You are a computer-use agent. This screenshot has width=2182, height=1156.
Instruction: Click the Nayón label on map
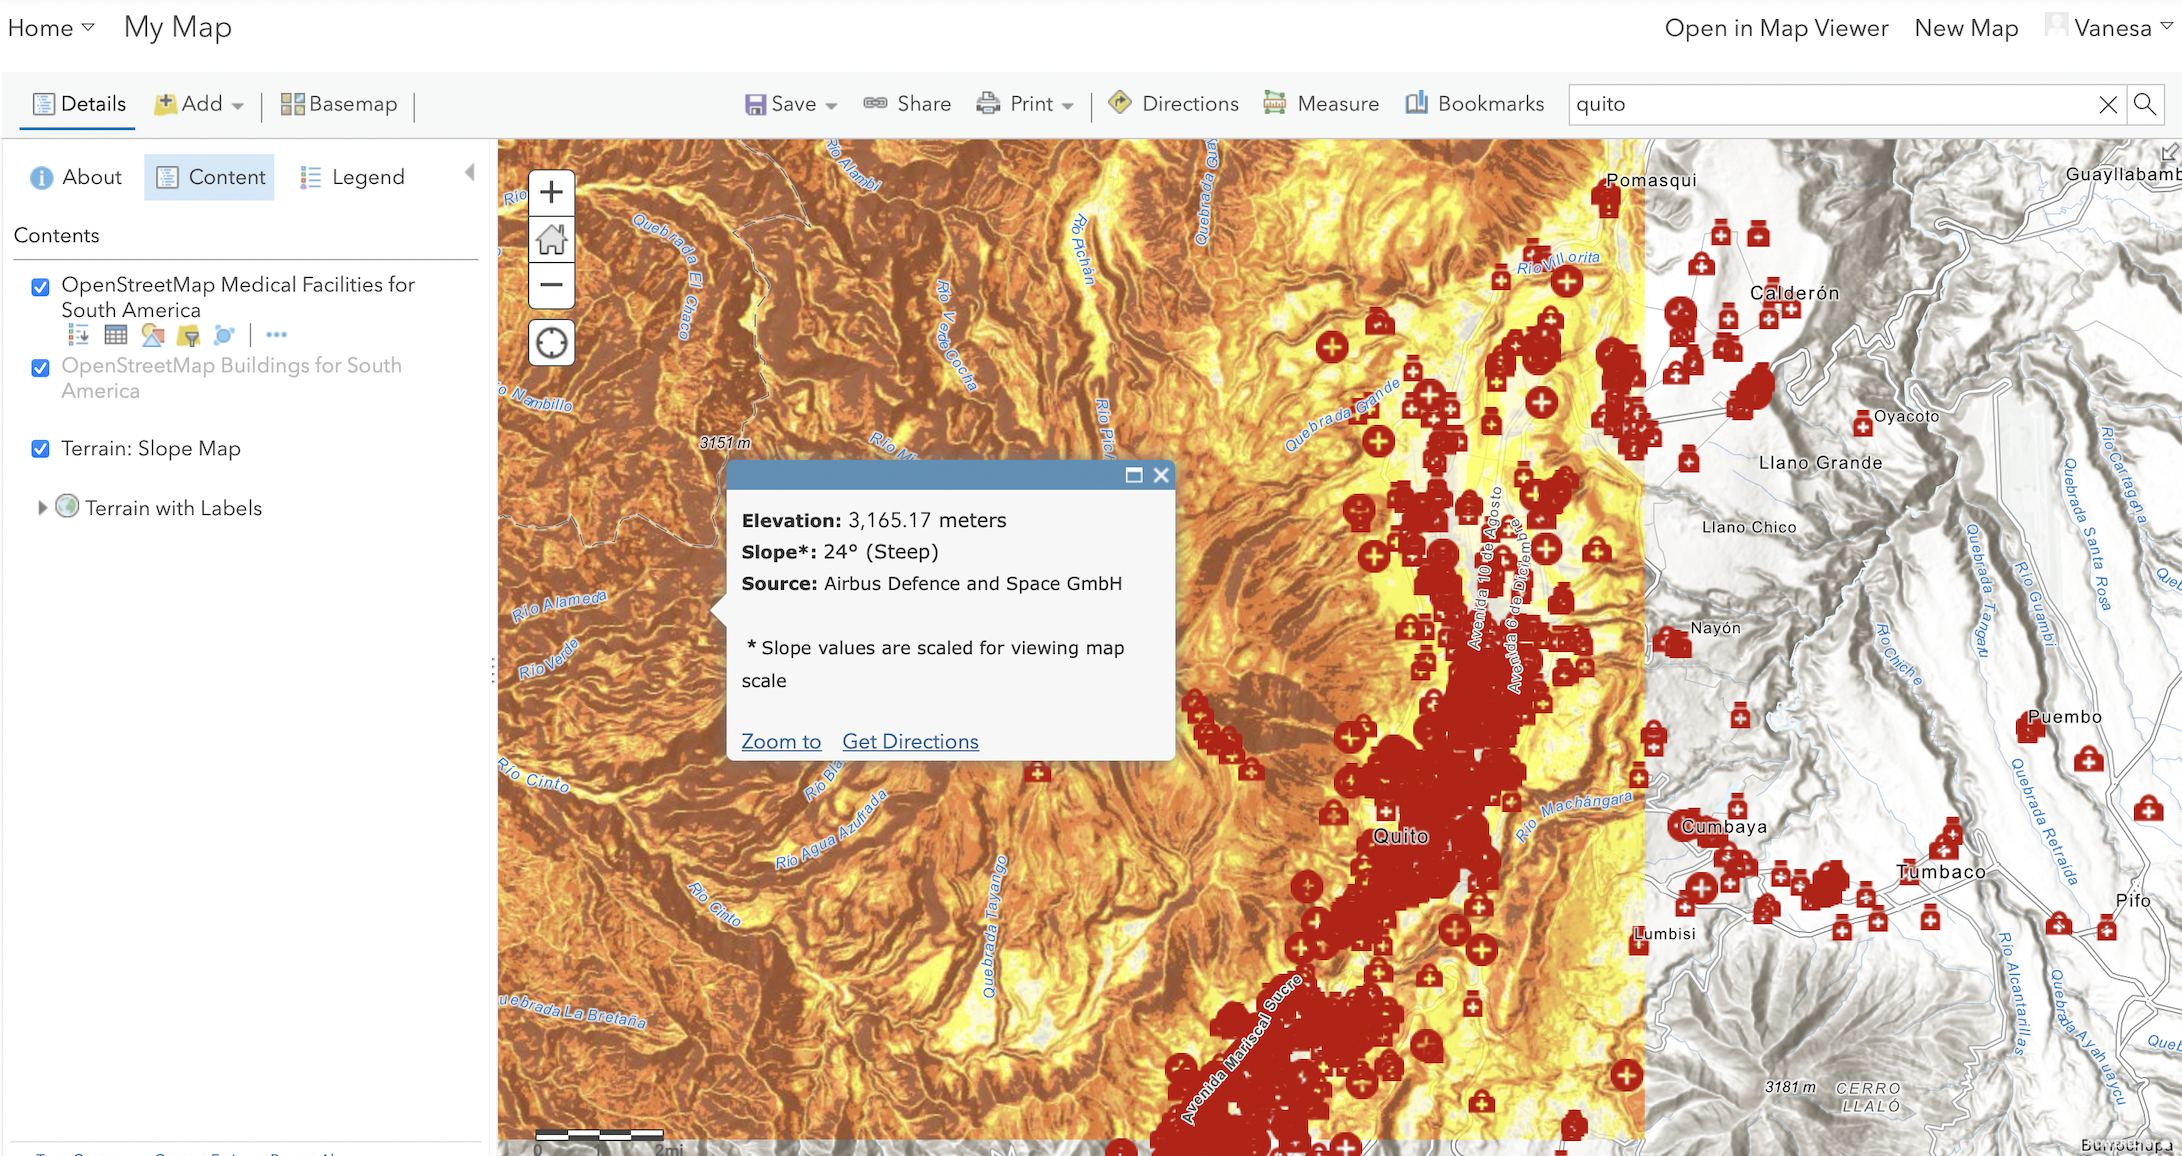(1715, 628)
